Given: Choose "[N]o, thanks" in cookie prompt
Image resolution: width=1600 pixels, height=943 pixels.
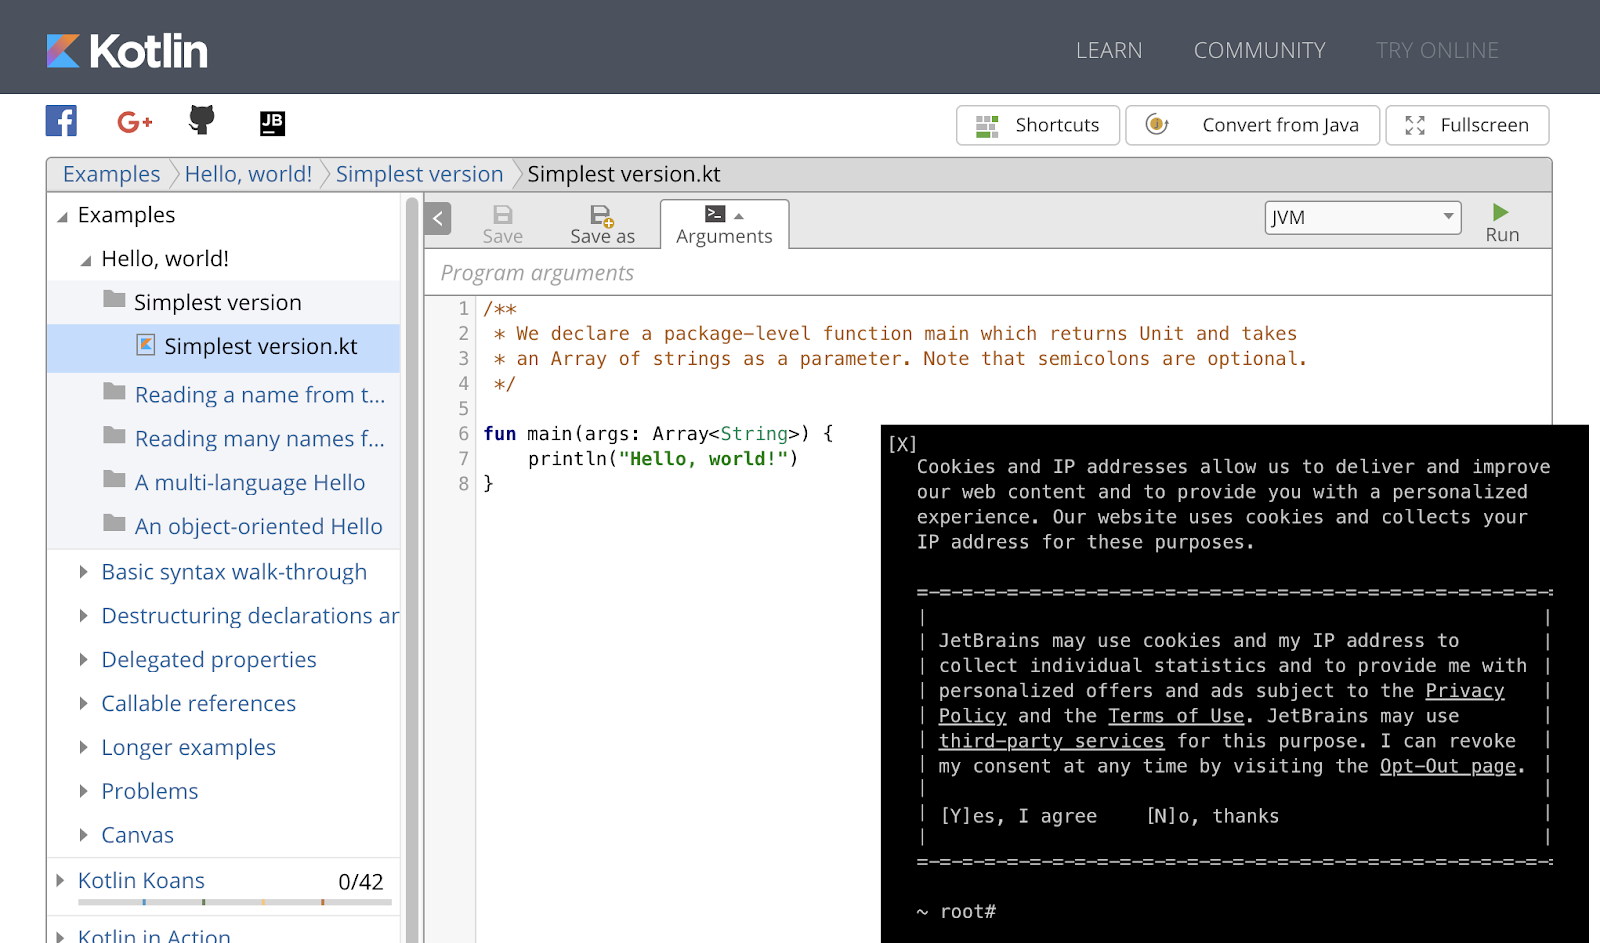Looking at the screenshot, I should click(1212, 816).
